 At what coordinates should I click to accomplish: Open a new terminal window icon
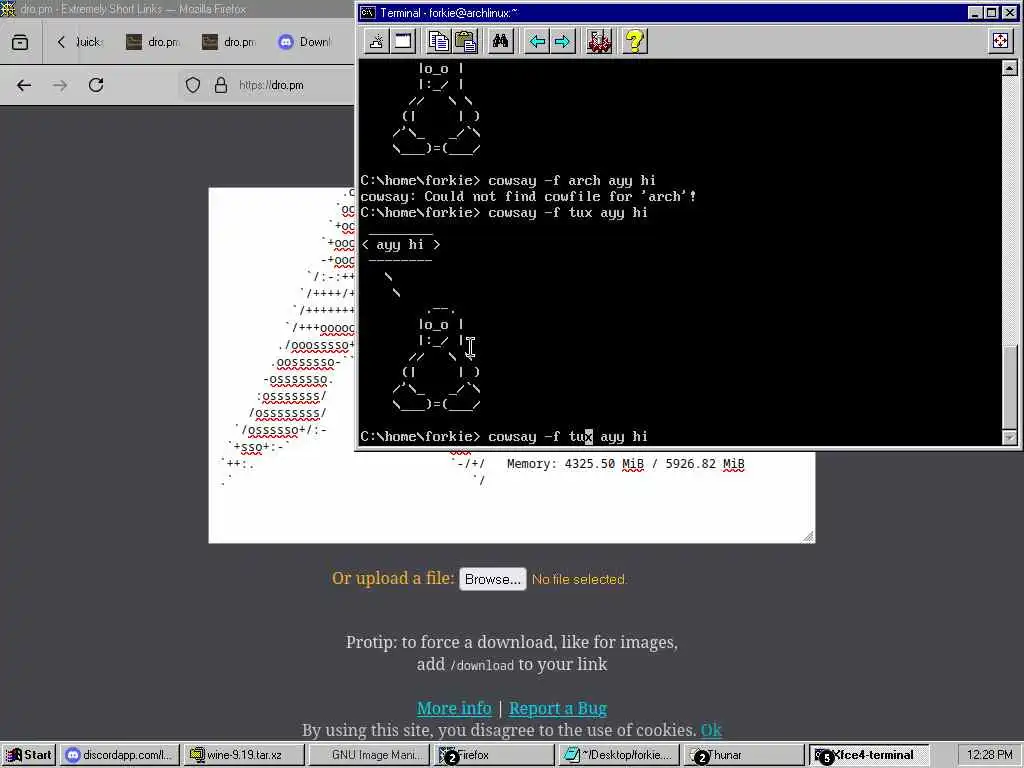[x=403, y=42]
